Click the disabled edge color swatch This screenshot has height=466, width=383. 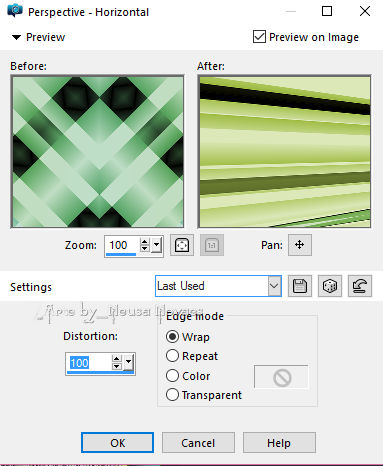[282, 377]
